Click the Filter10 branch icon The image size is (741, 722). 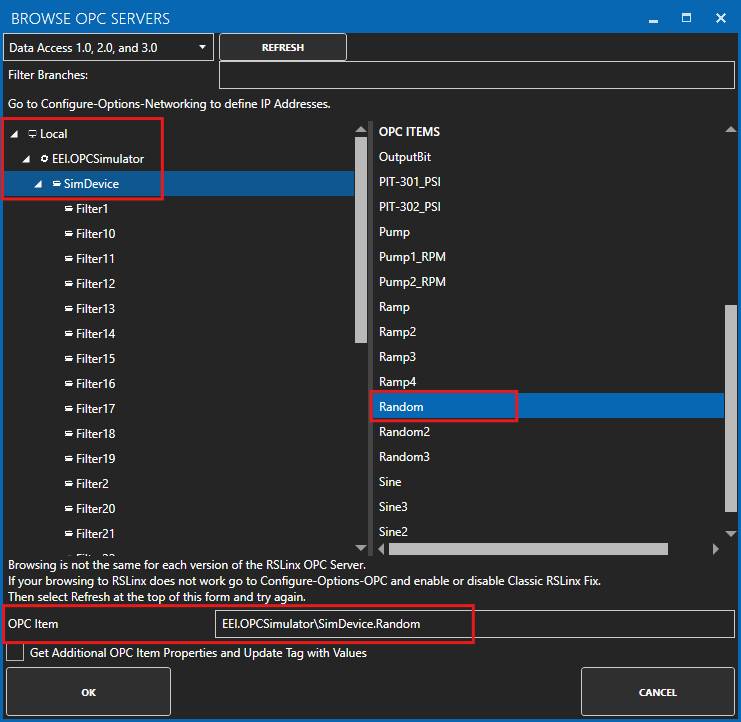[x=69, y=233]
